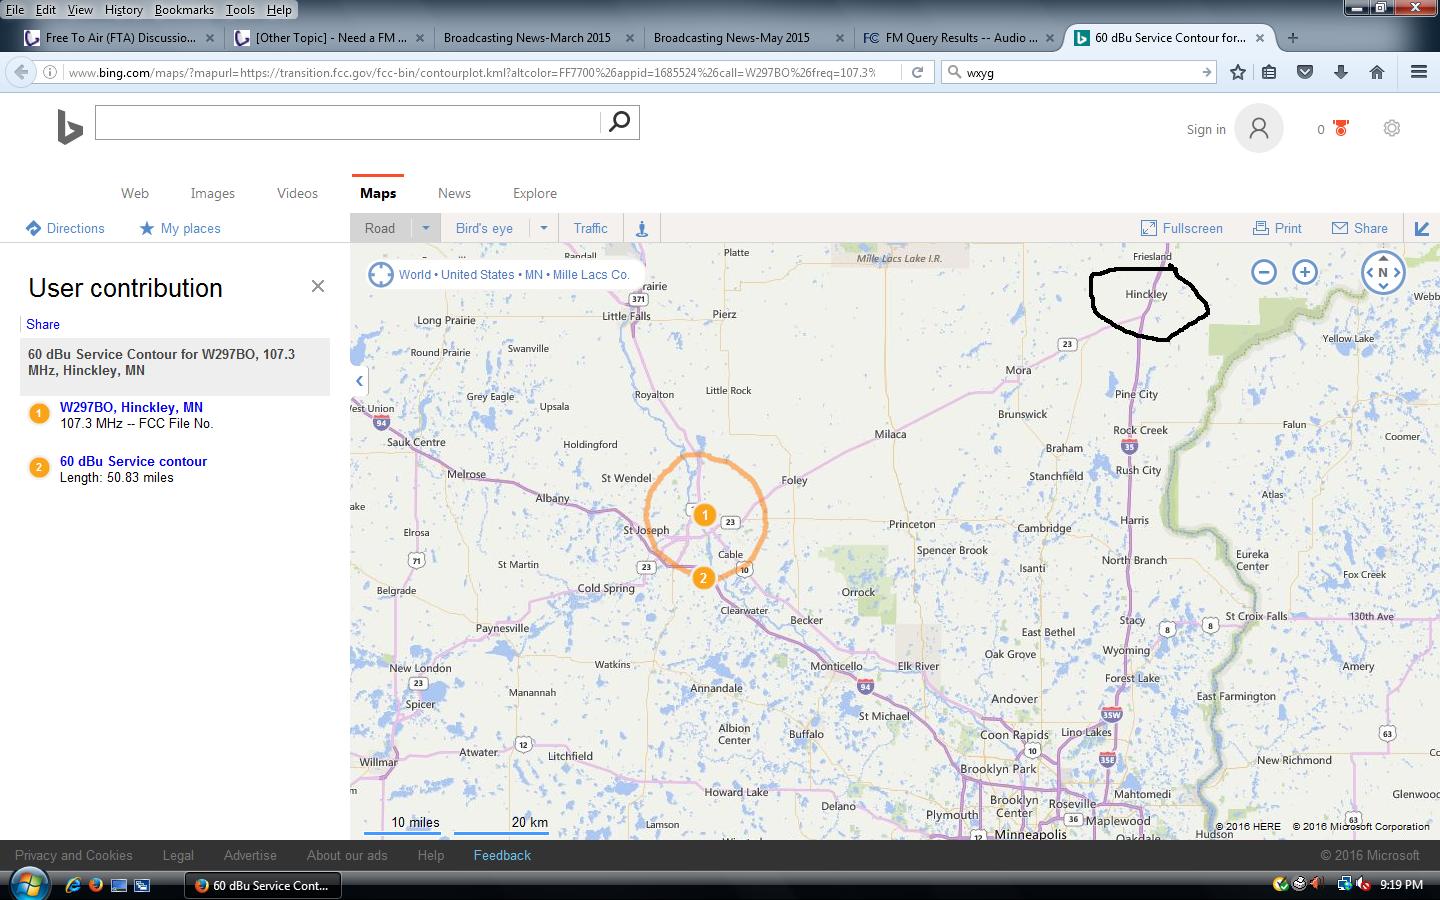Open the Bookmarks menu

[184, 9]
